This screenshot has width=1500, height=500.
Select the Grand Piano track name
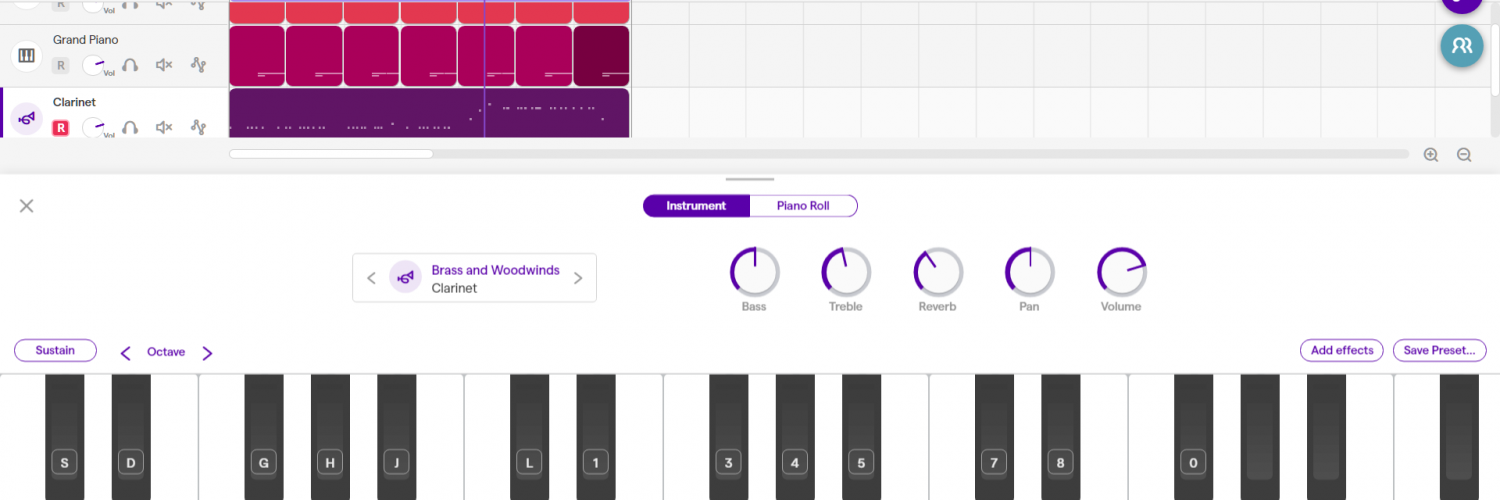[x=86, y=40]
